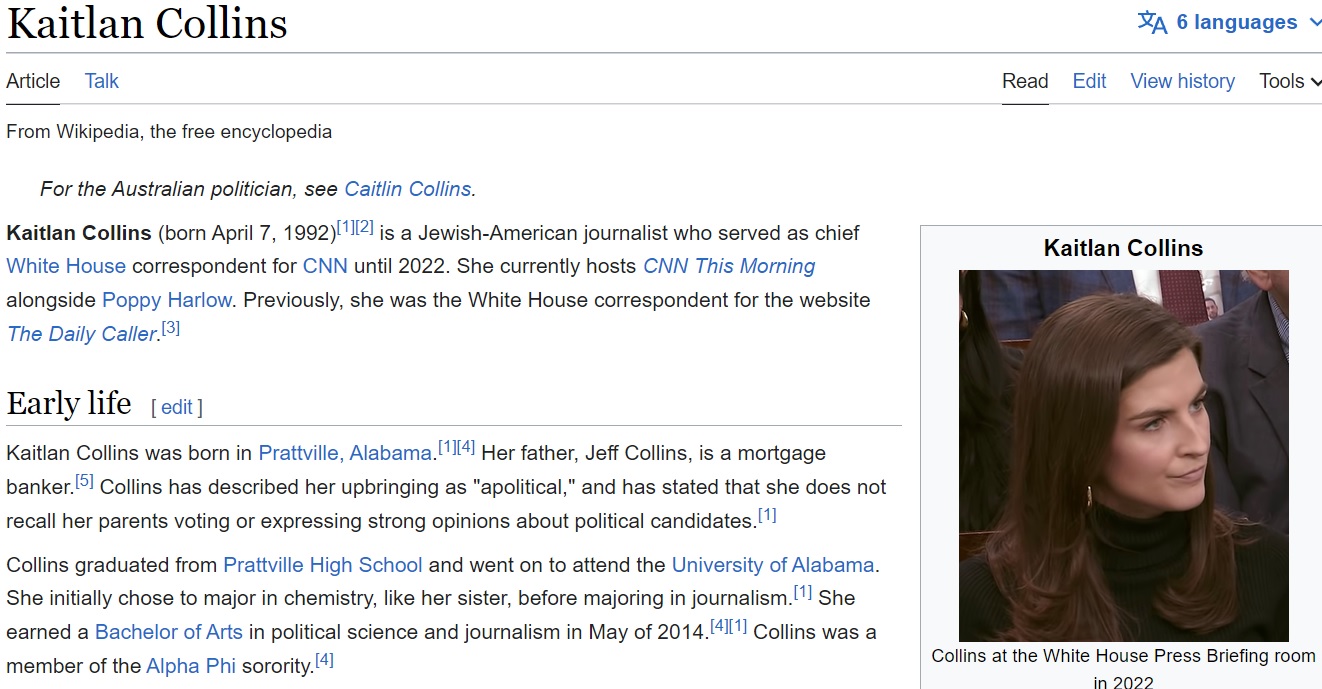Select the Read tab
Screen dimensions: 1322x689
tap(1025, 81)
